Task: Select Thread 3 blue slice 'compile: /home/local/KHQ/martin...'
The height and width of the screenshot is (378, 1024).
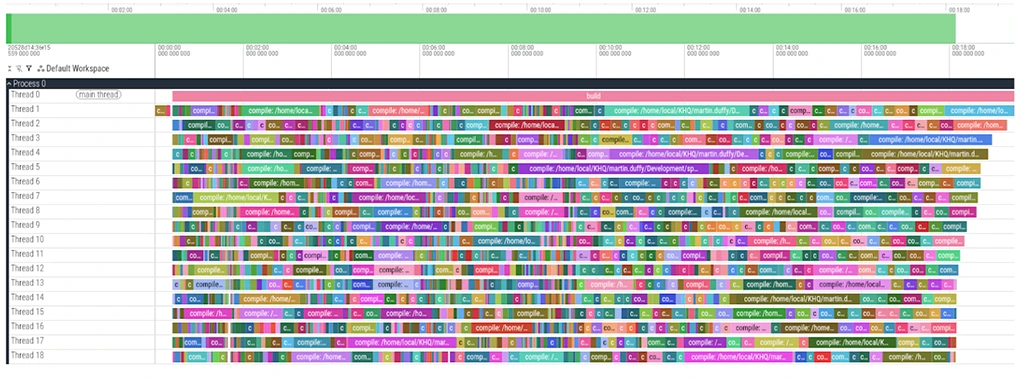Action: click(x=930, y=140)
